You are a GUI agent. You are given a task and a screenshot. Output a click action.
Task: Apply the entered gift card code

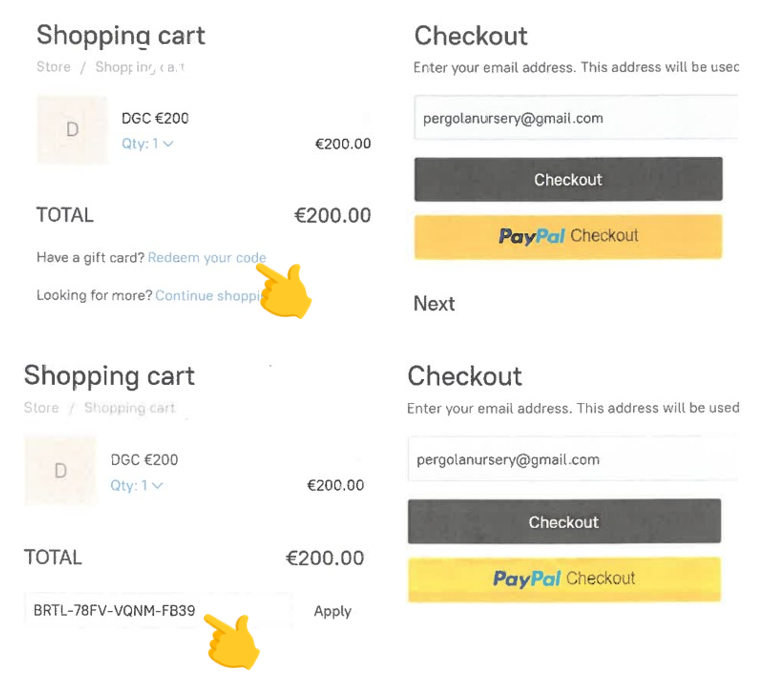pos(332,611)
